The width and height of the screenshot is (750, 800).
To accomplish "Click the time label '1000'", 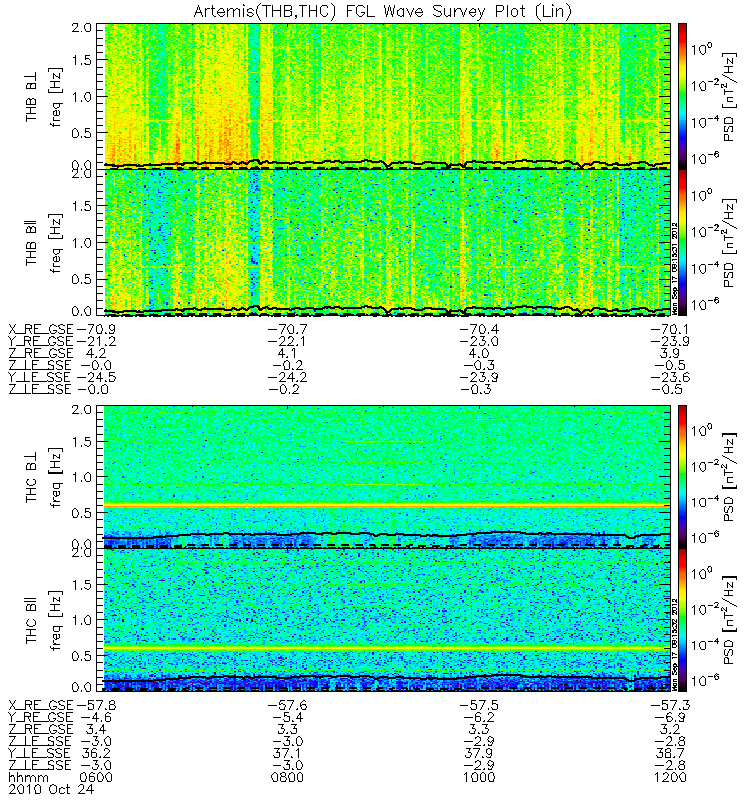I will (479, 777).
